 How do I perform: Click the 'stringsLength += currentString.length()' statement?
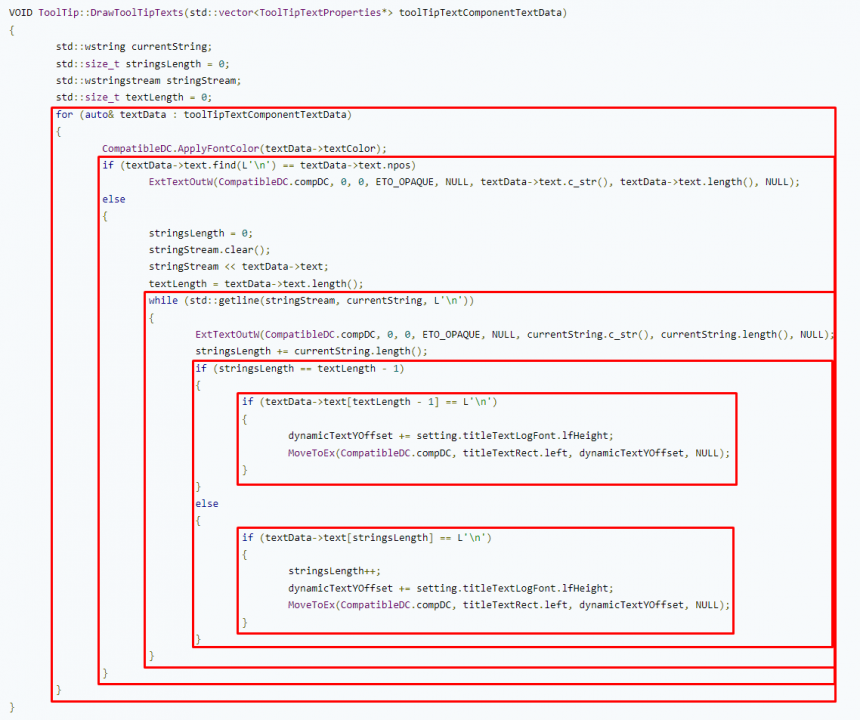(311, 351)
